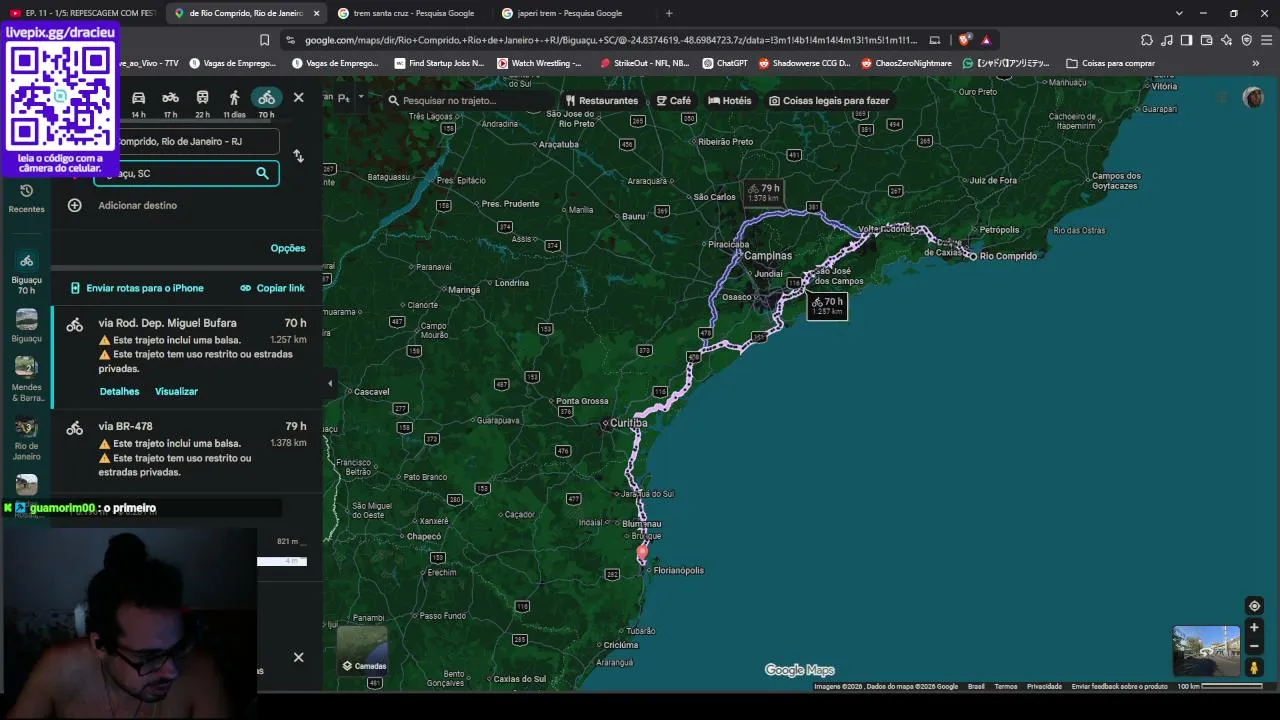Image resolution: width=1280 pixels, height=720 pixels.
Task: Swap origin and destination with the reverse arrows
Action: click(x=298, y=156)
